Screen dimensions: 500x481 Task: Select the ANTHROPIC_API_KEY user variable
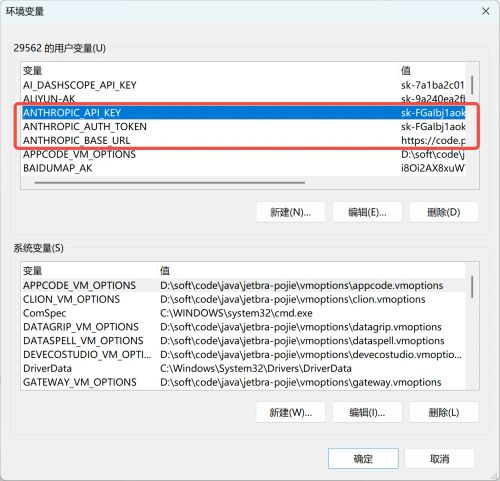click(x=244, y=113)
